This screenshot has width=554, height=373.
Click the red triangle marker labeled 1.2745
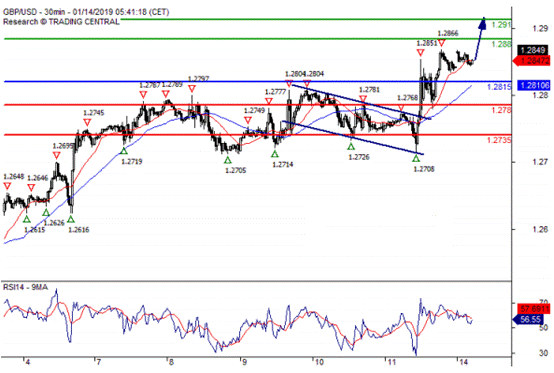point(87,122)
